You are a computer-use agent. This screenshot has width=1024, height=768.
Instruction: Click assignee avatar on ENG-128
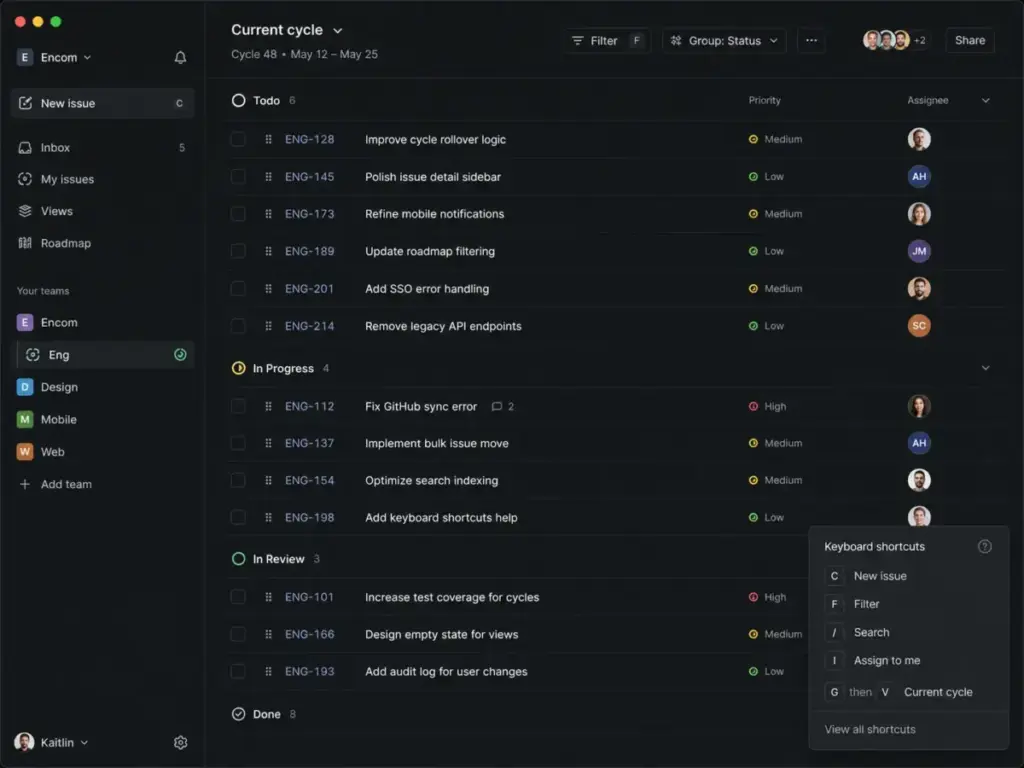click(x=919, y=139)
